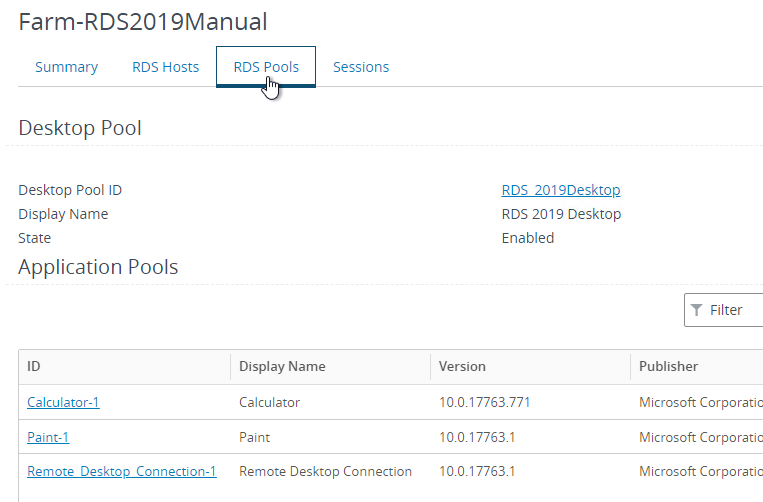
Task: Sort by the Display Name column header
Action: click(x=282, y=366)
